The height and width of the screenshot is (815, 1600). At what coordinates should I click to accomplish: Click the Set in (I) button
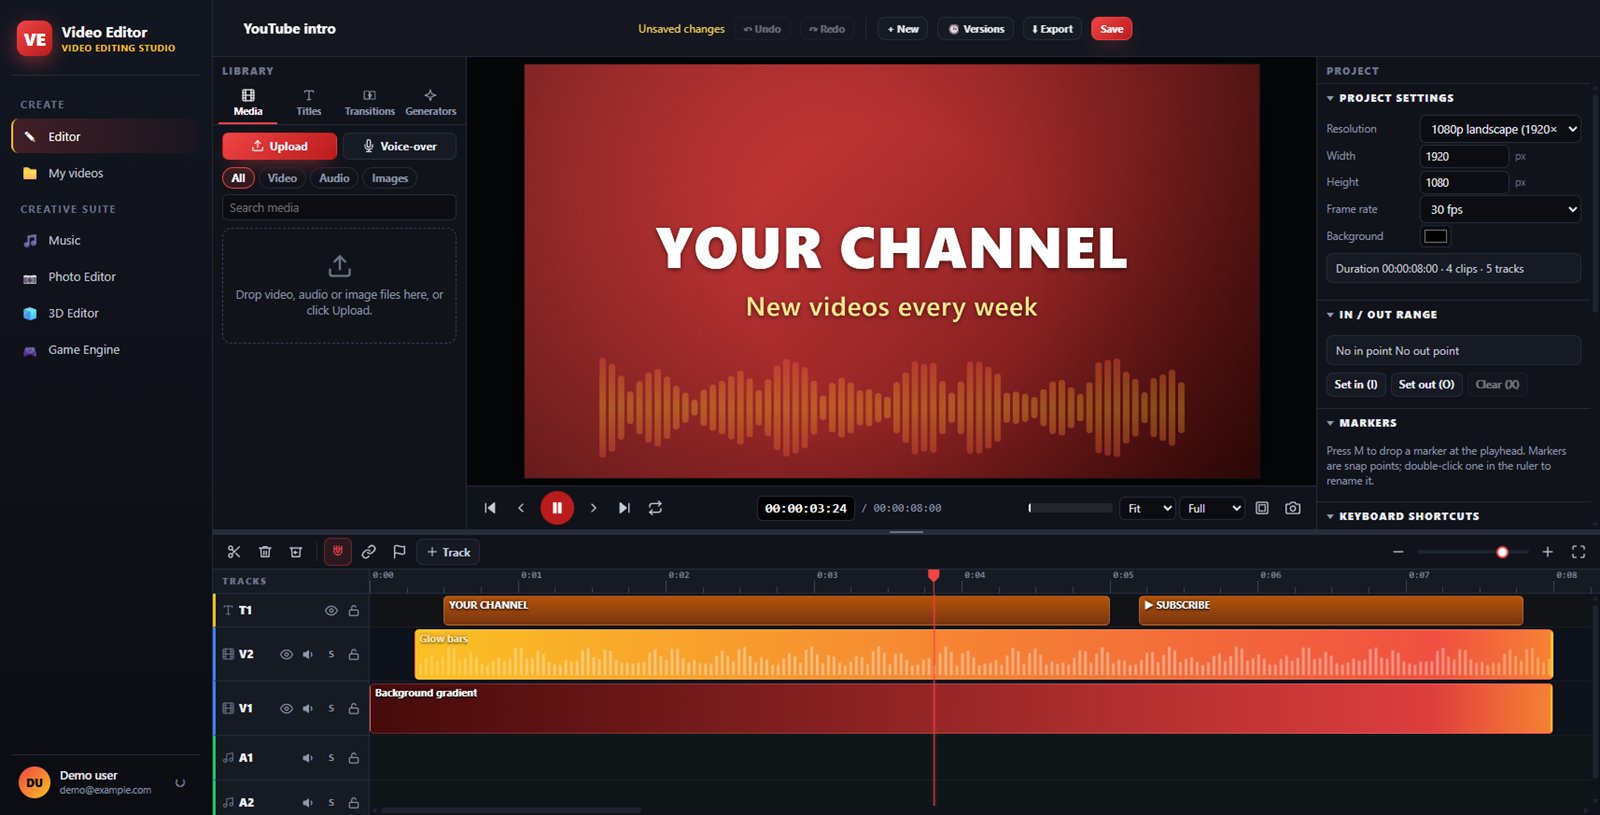pyautogui.click(x=1356, y=384)
